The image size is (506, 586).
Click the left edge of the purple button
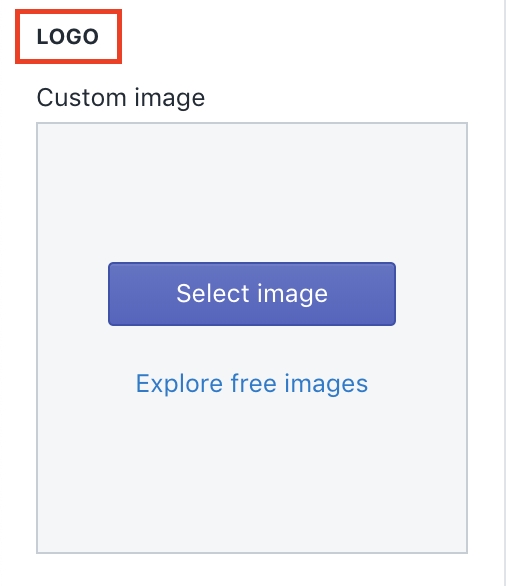pyautogui.click(x=110, y=294)
